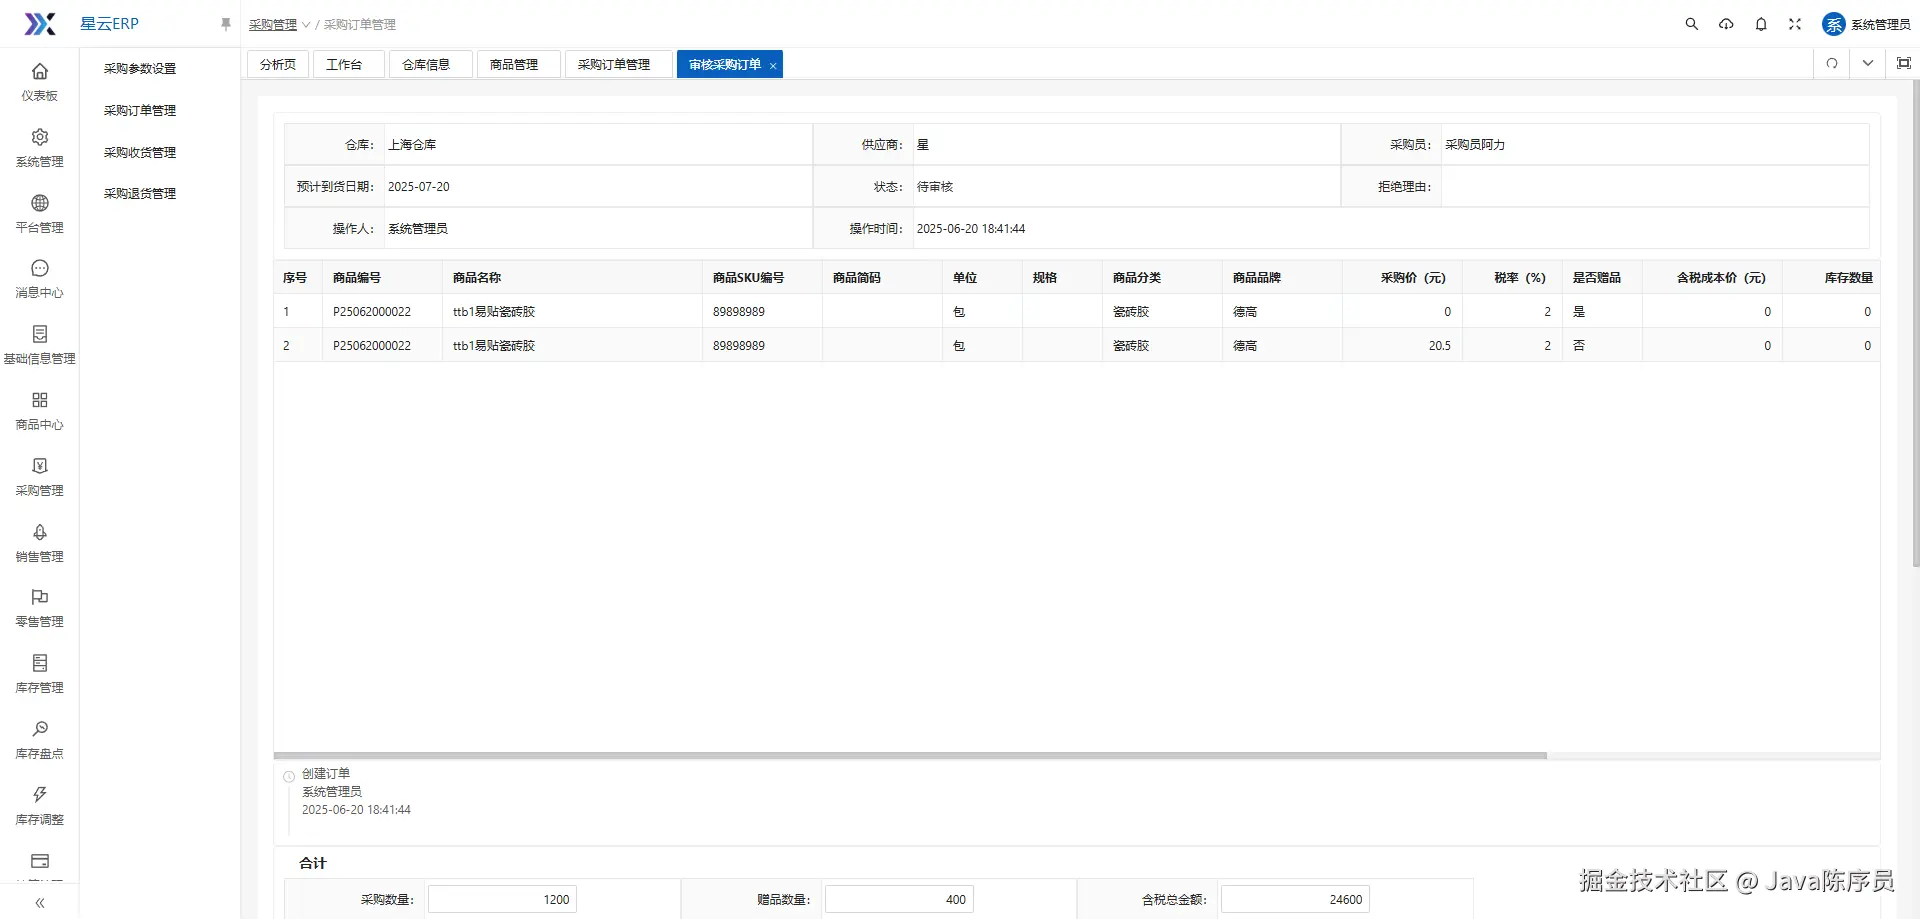This screenshot has height=919, width=1920.
Task: Open 系统管理 gear icon in sidebar
Action: click(x=40, y=137)
